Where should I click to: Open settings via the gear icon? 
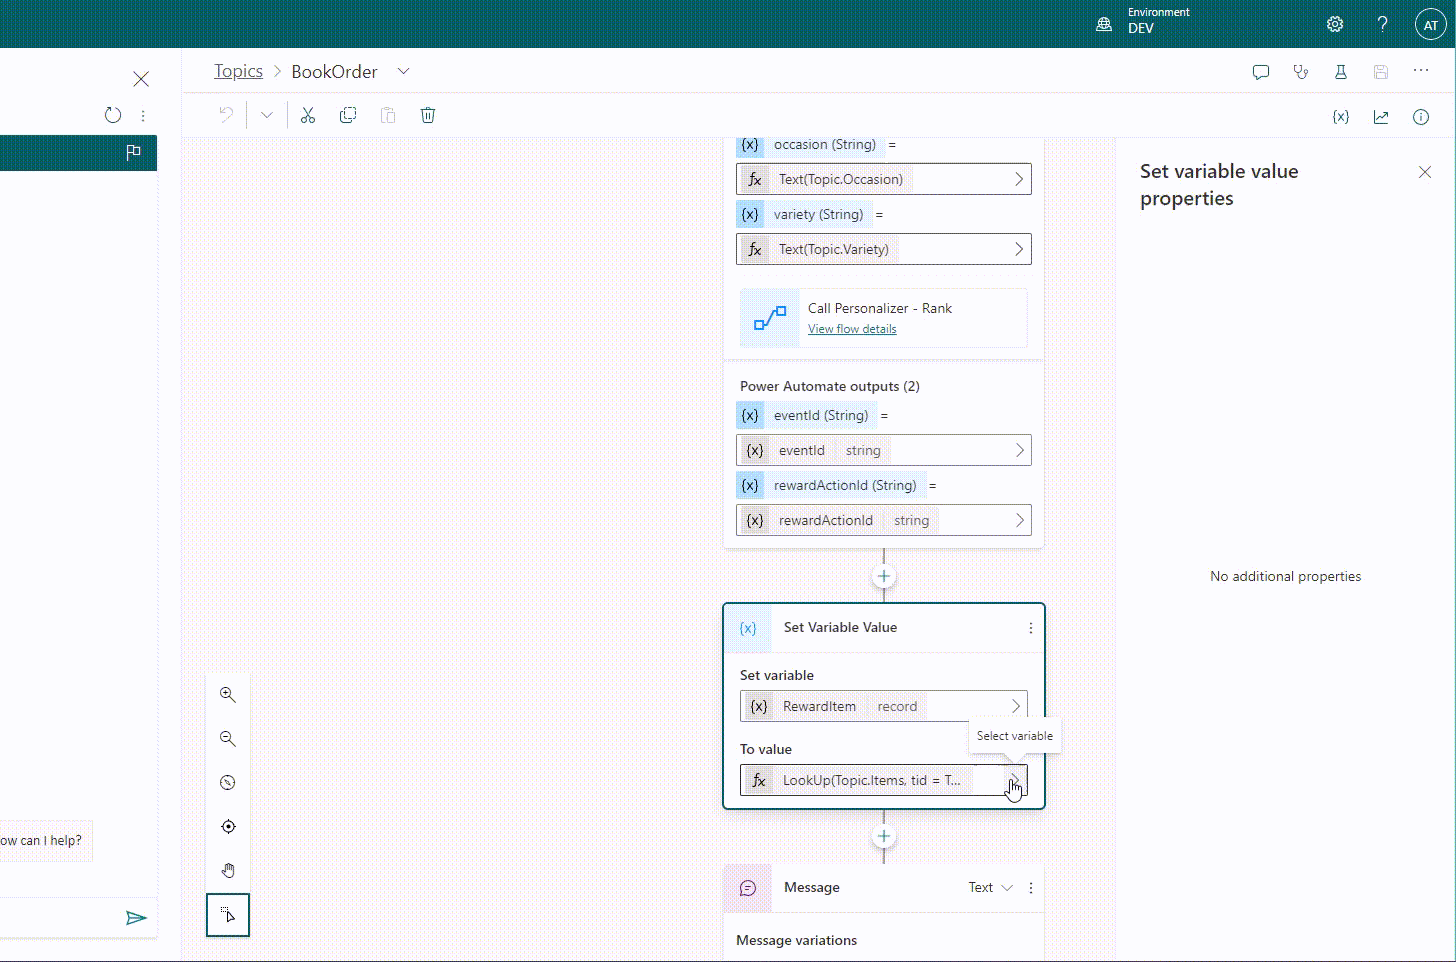1334,23
